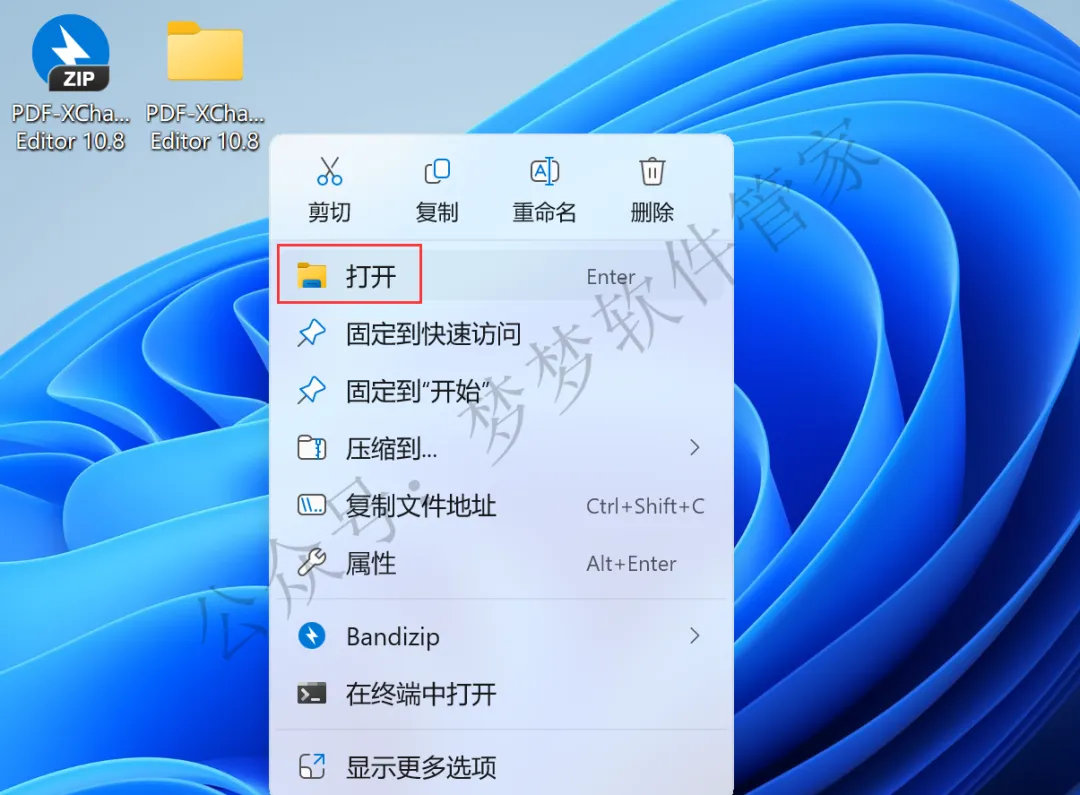Click the path icon beside 复制文件地址
Viewport: 1080px width, 795px height.
tap(311, 506)
